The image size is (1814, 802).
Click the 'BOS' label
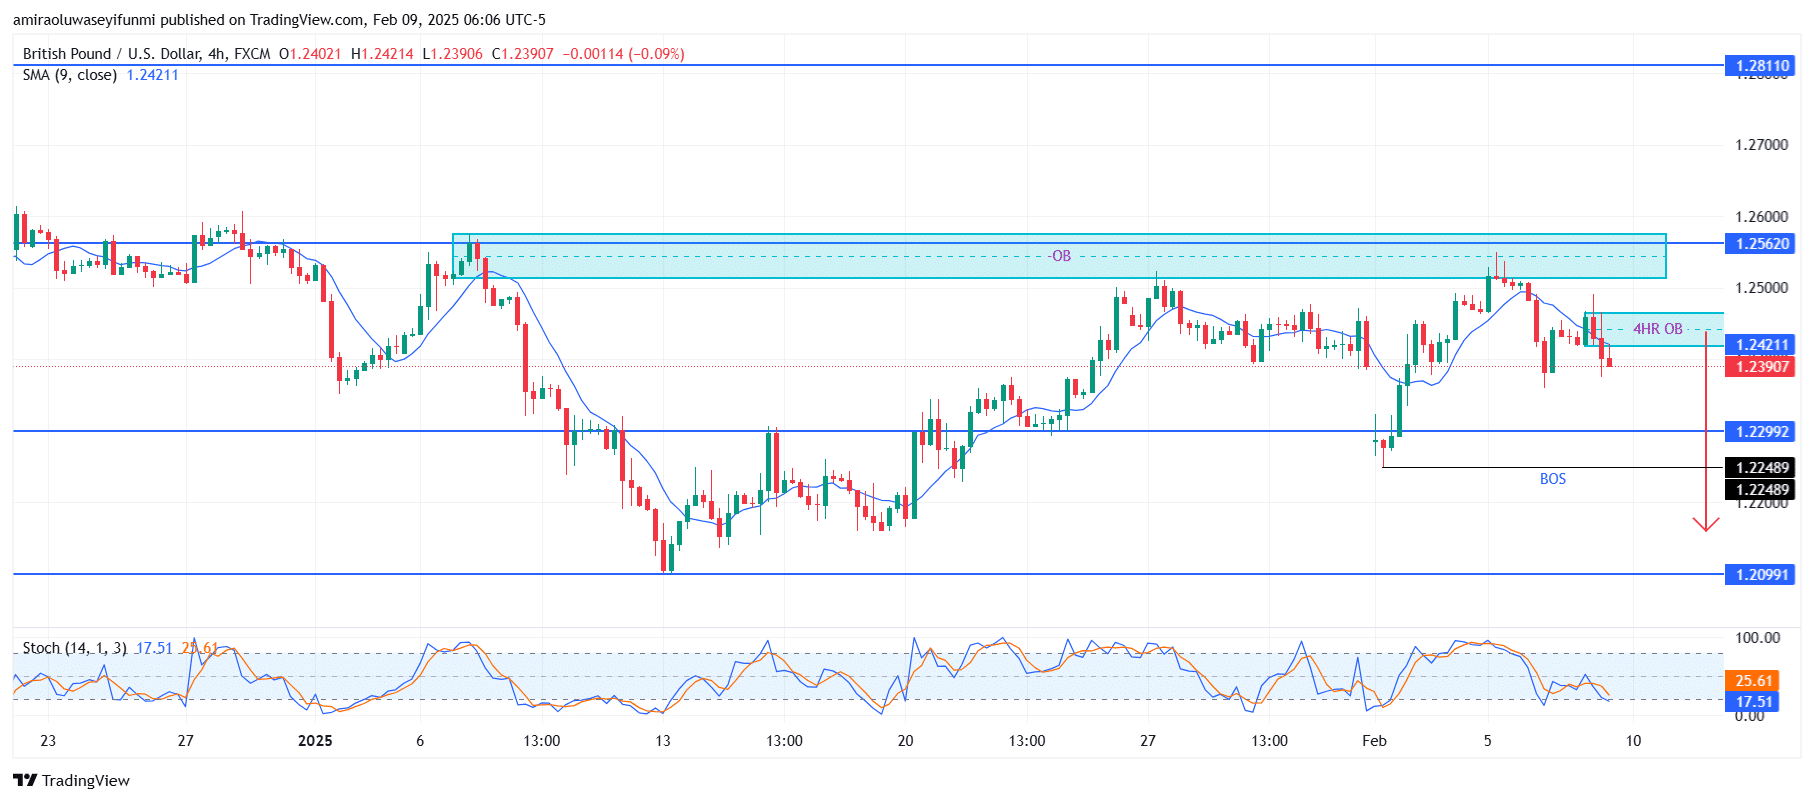(1552, 479)
